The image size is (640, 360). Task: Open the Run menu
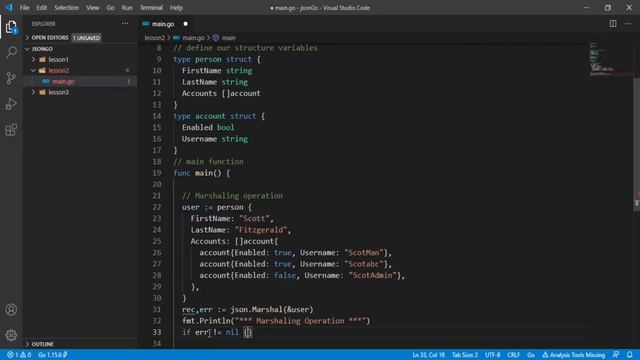127,7
